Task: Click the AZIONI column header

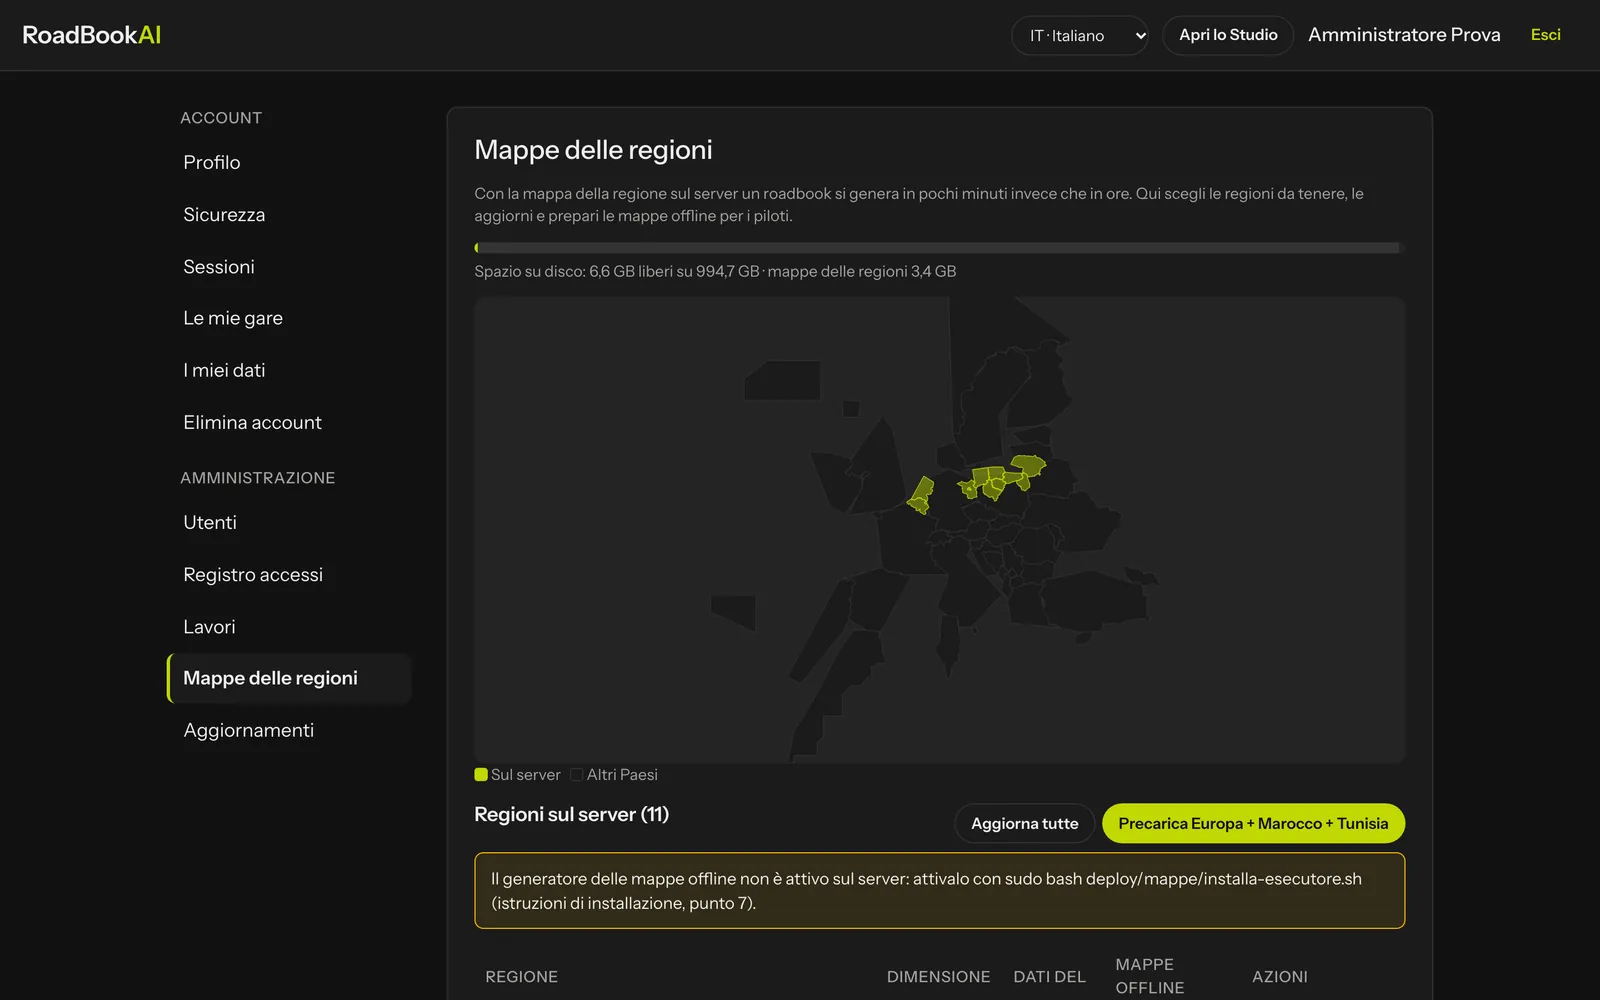Action: pos(1279,976)
